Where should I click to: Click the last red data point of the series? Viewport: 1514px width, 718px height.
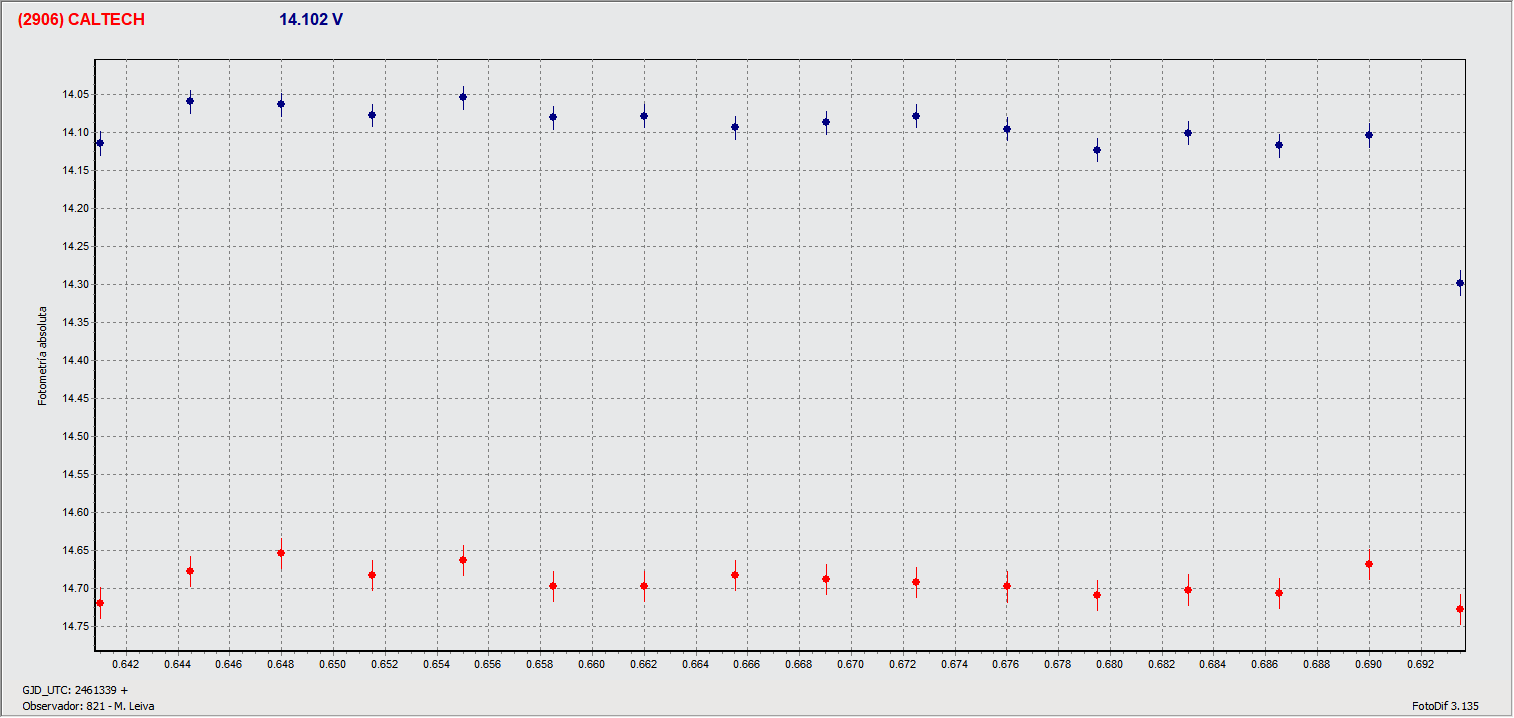tap(1460, 609)
